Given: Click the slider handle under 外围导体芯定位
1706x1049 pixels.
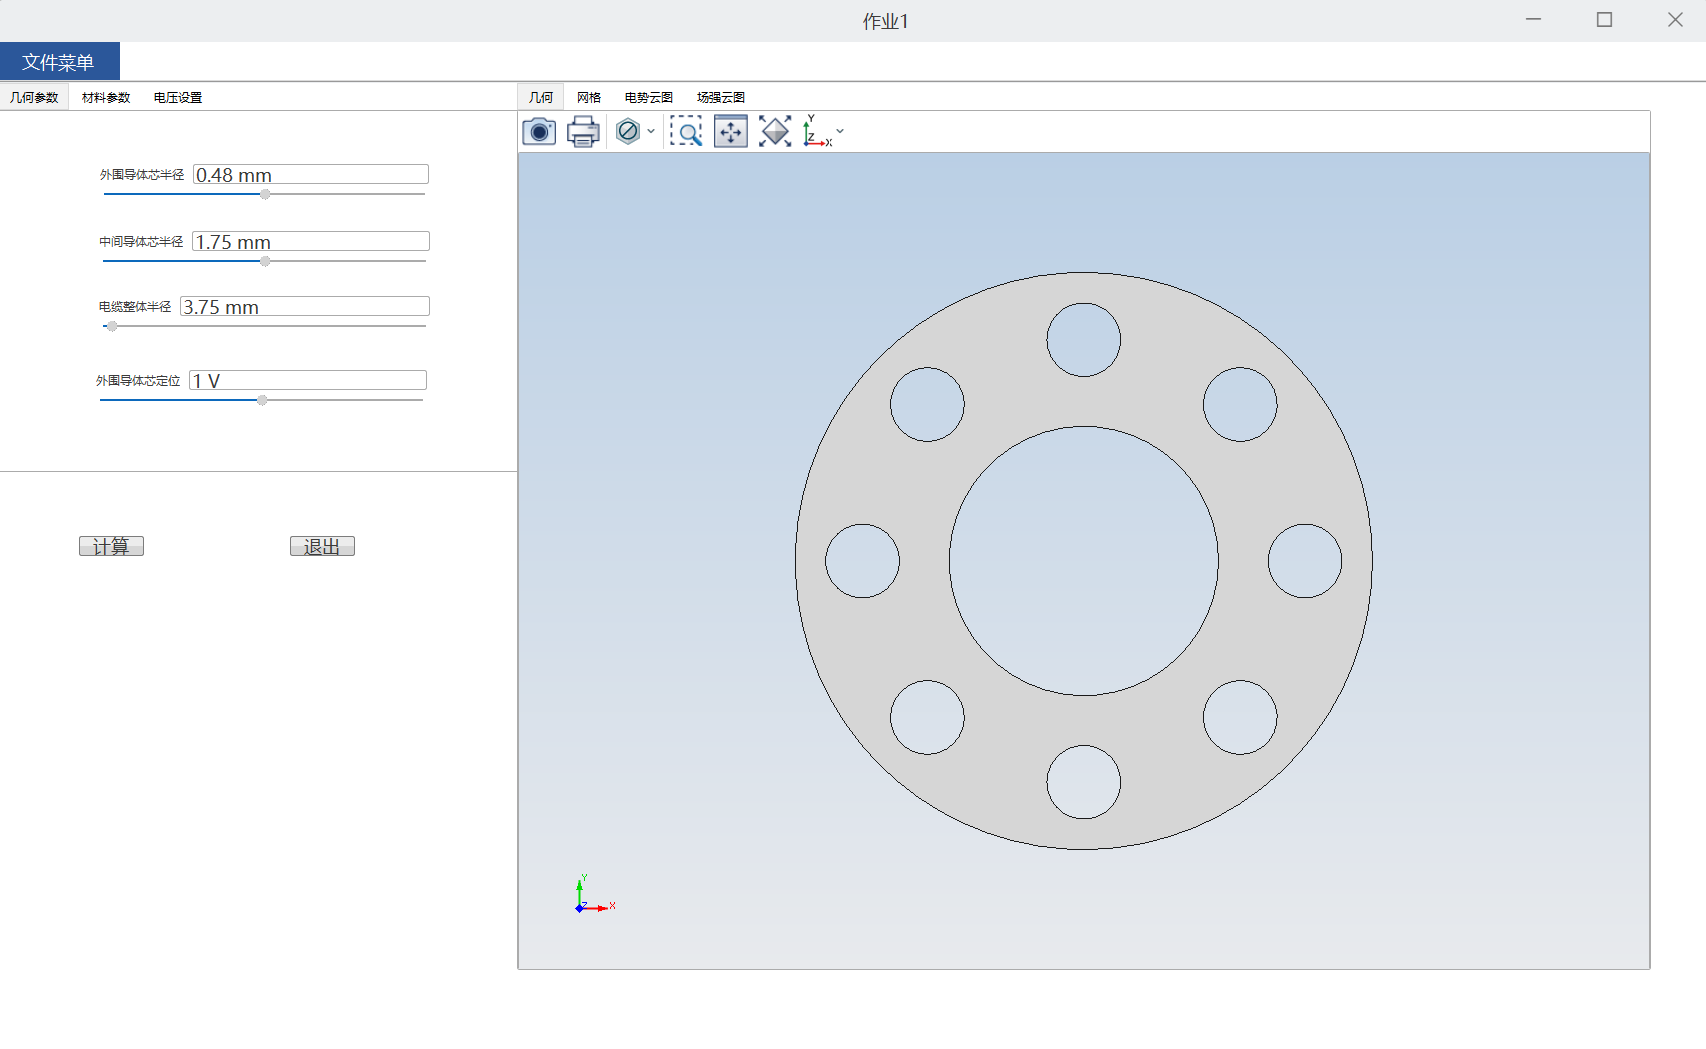Looking at the screenshot, I should (262, 400).
